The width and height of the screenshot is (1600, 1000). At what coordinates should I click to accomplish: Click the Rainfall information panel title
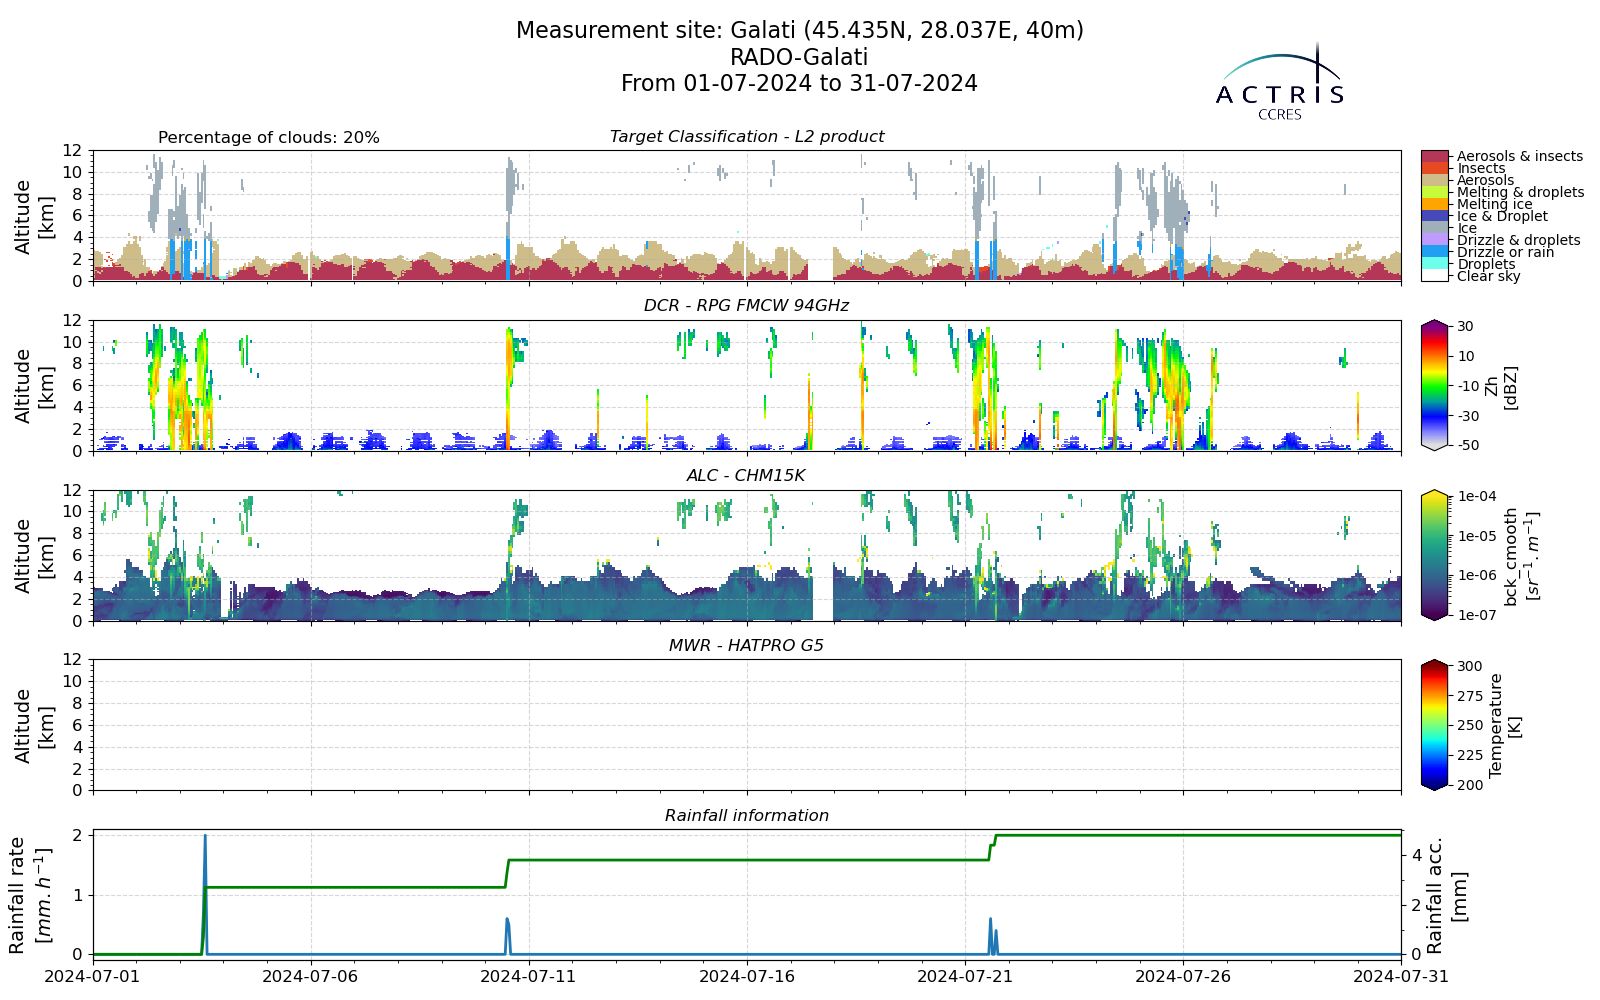click(747, 816)
